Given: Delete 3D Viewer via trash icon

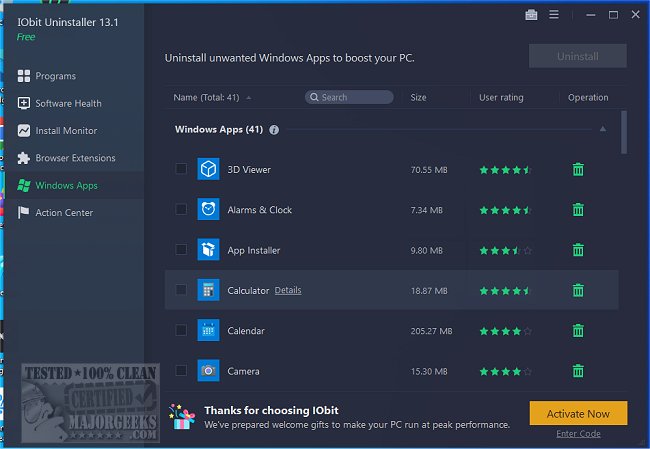Looking at the screenshot, I should point(578,170).
